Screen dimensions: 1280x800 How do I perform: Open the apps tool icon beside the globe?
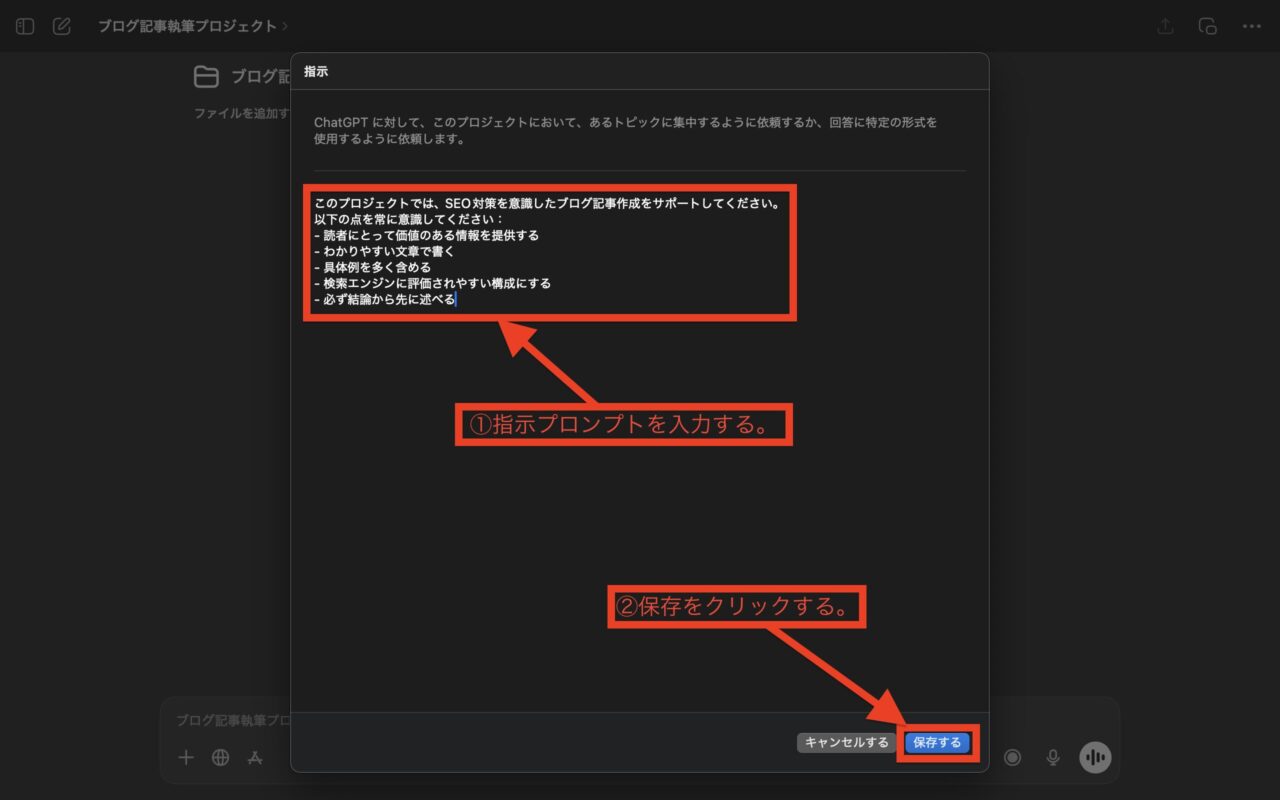[255, 757]
